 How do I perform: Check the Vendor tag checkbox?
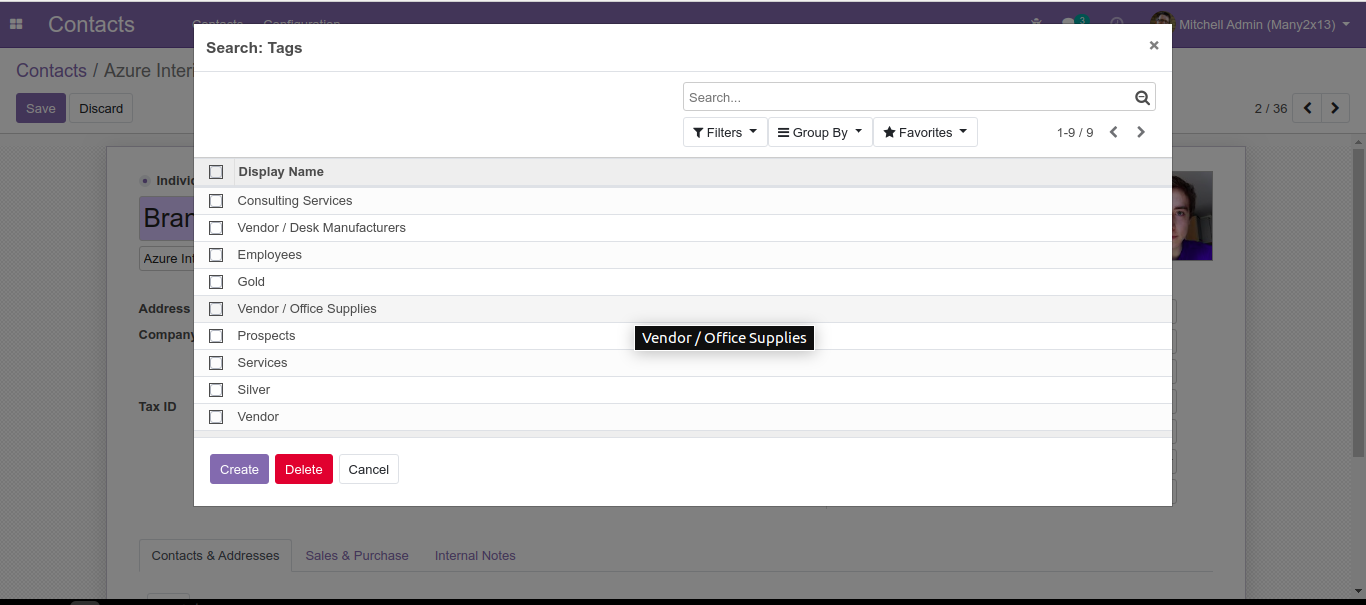click(216, 417)
